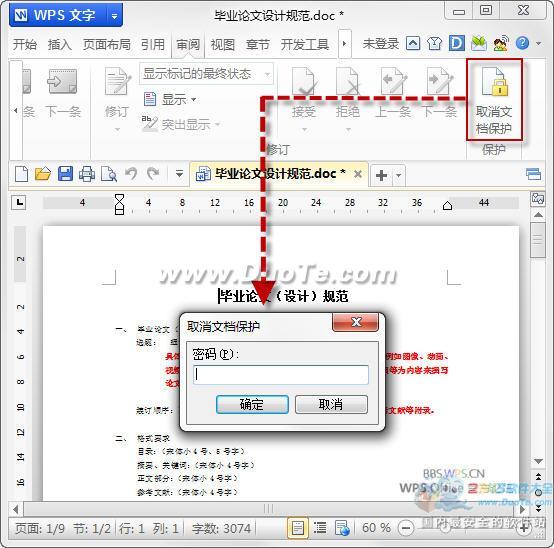Click the Page layout view icon in status bar
Viewport: 554px width, 548px height.
click(x=297, y=528)
